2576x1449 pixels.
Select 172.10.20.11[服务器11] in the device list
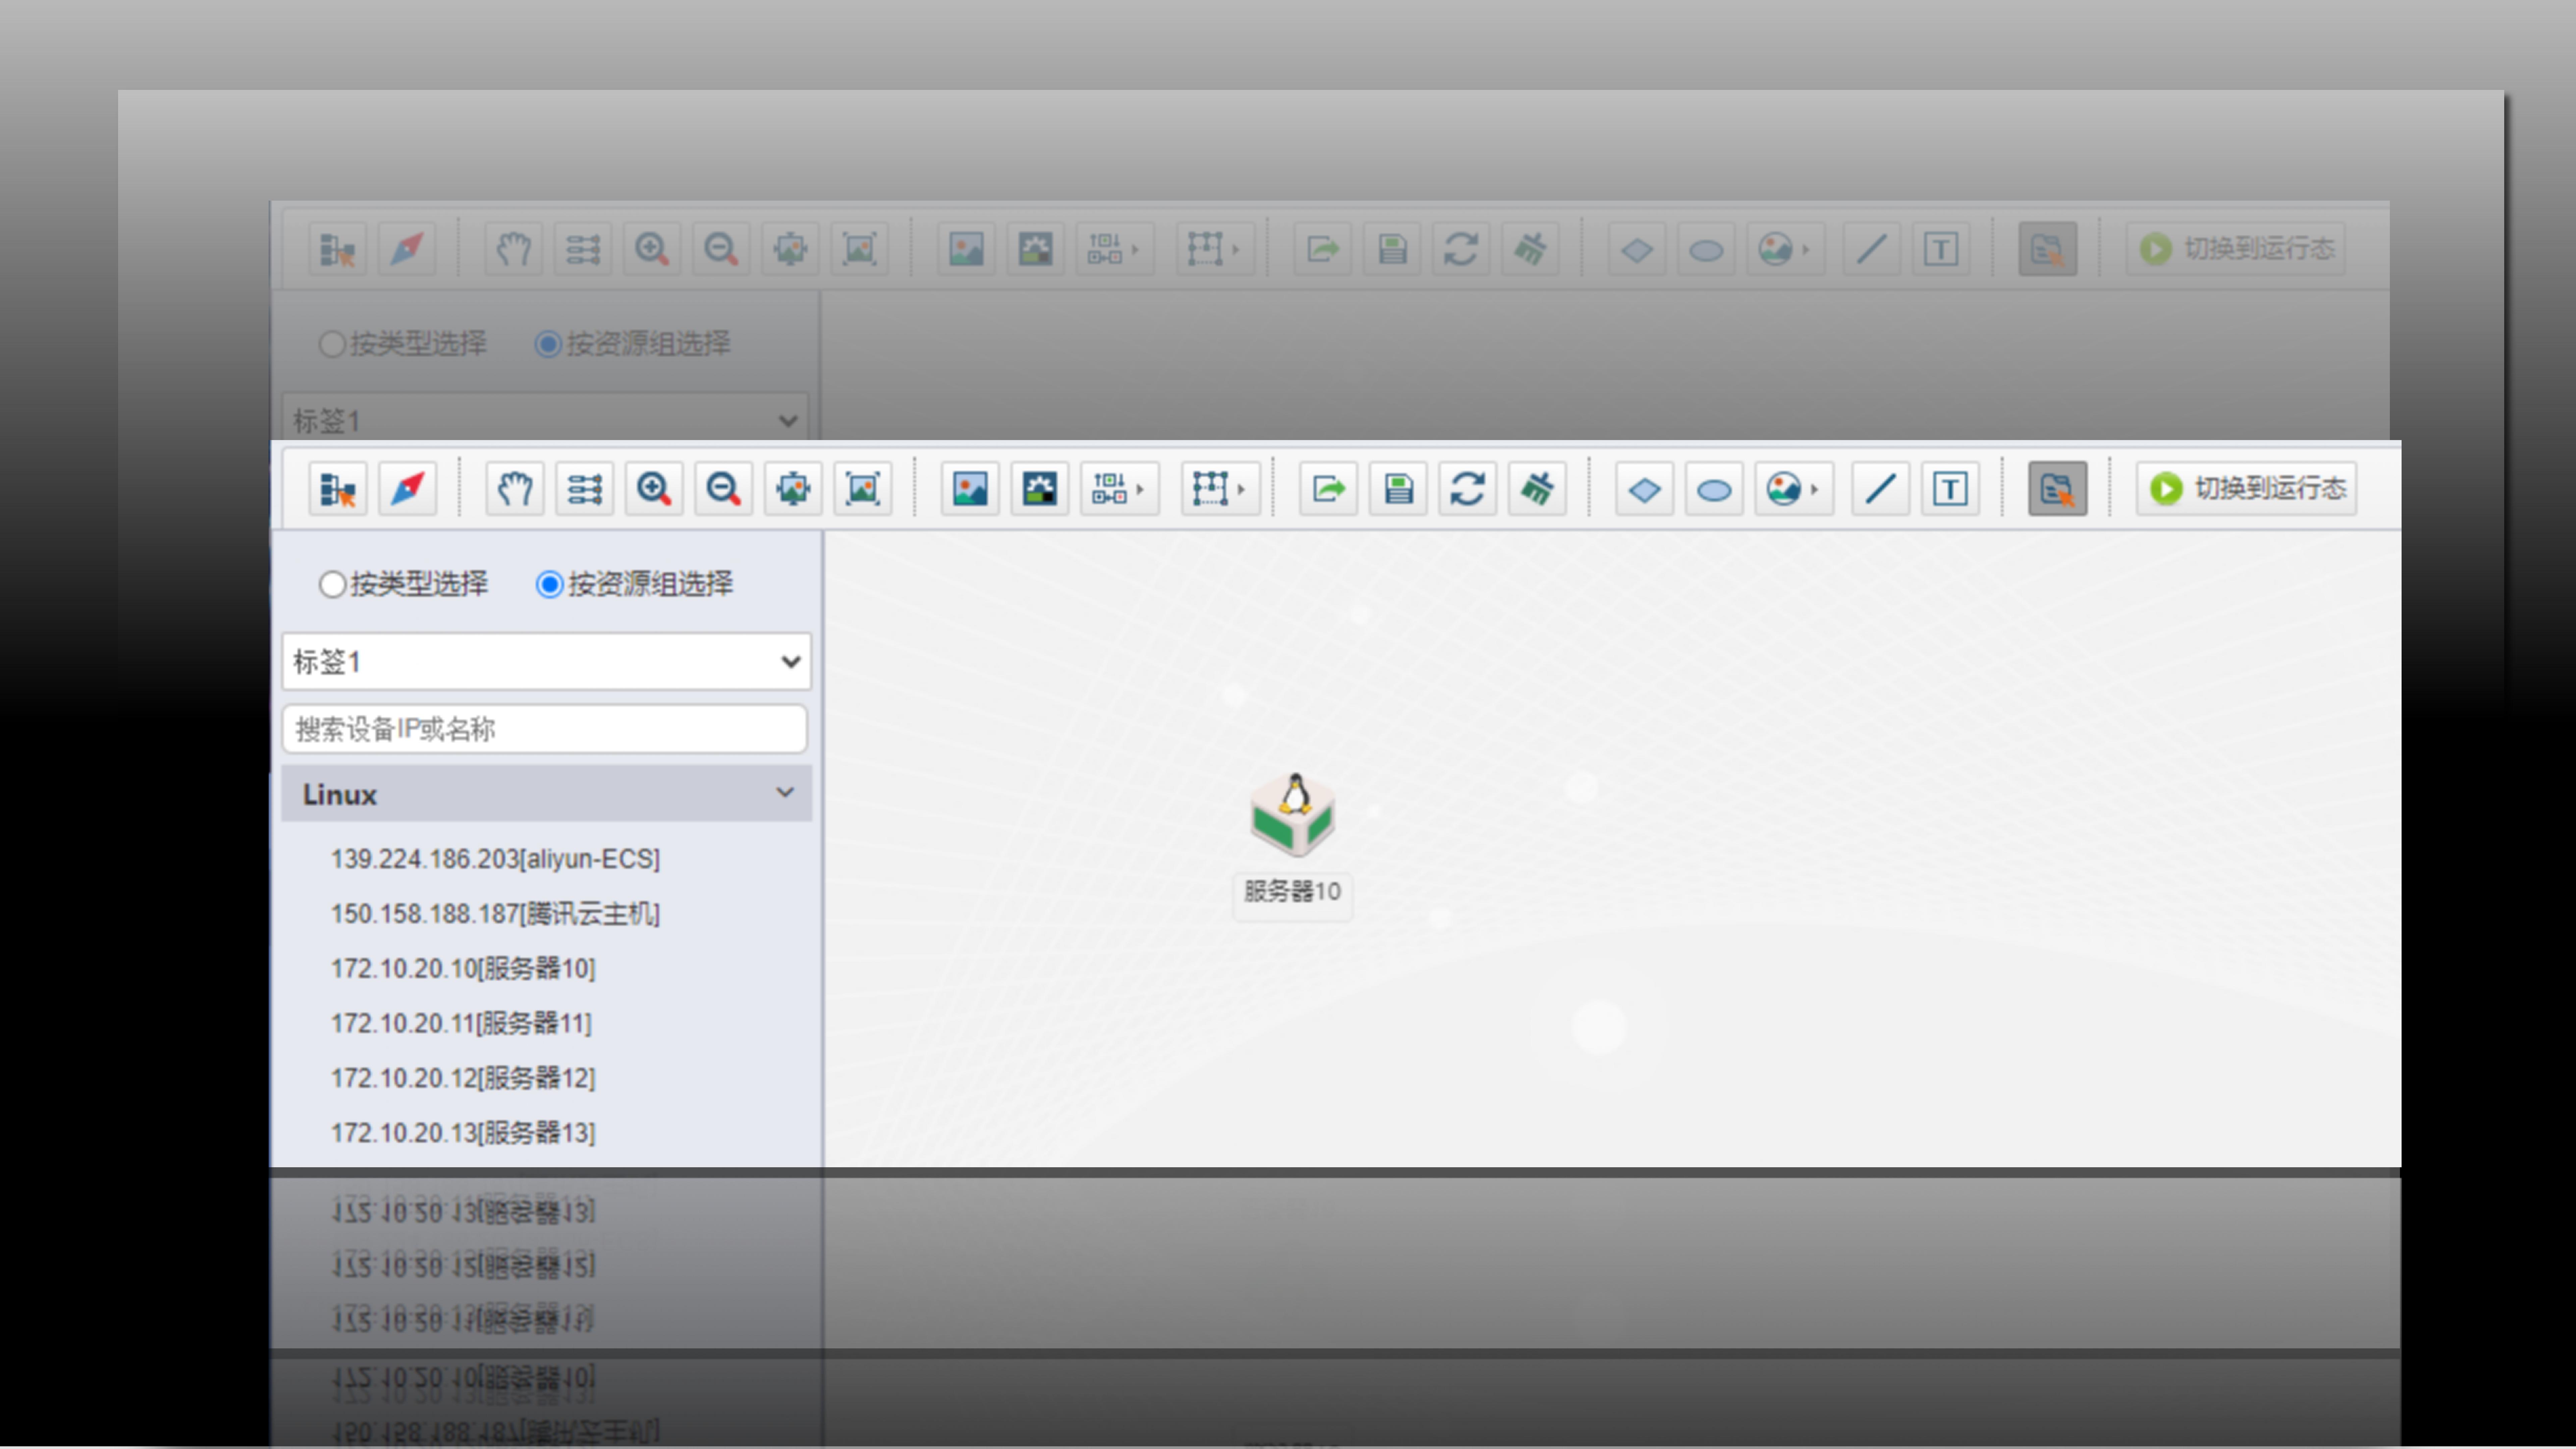click(x=461, y=1023)
